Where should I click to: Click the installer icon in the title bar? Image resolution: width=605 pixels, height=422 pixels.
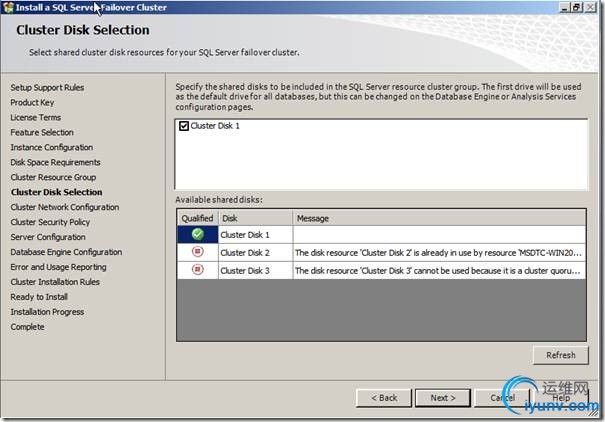point(8,7)
